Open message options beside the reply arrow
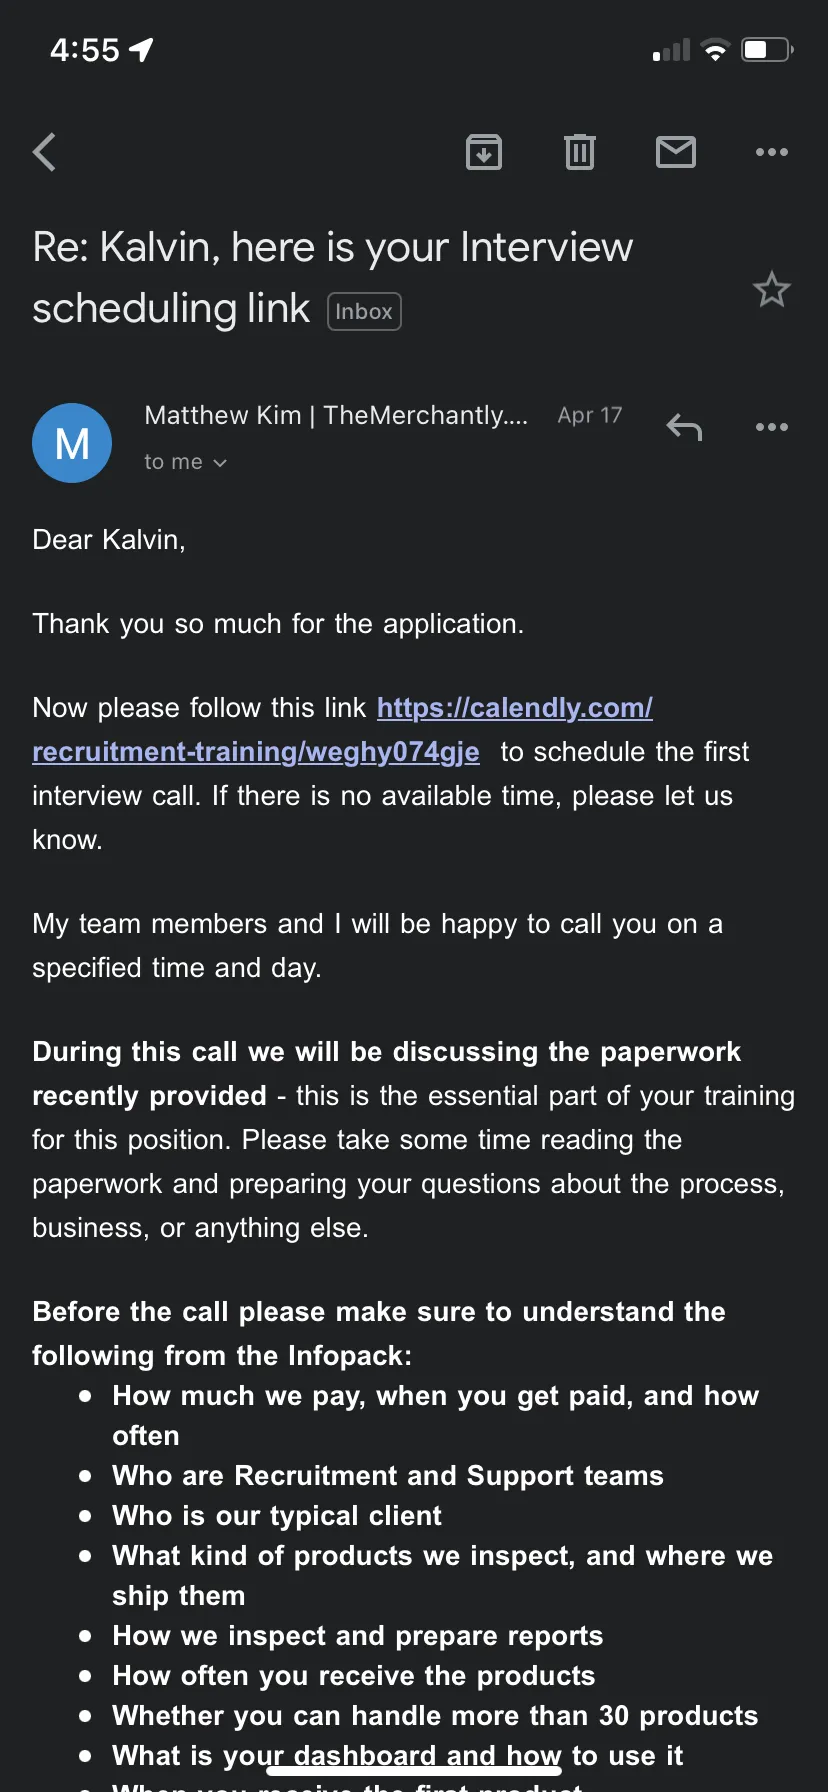 click(772, 427)
